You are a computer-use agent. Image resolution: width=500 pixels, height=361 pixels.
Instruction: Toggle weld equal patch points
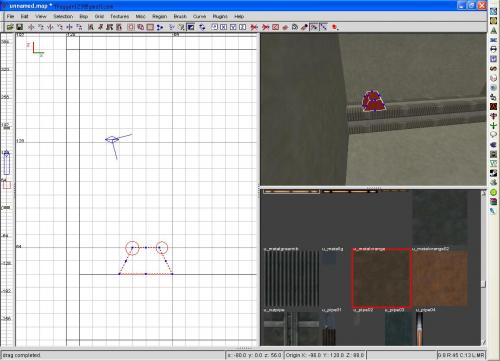[x=314, y=27]
